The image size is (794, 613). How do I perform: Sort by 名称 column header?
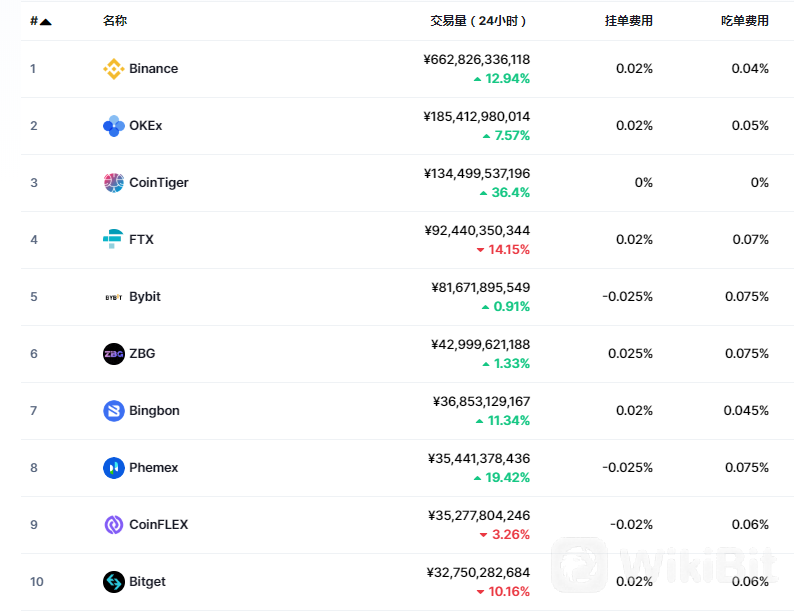(114, 21)
